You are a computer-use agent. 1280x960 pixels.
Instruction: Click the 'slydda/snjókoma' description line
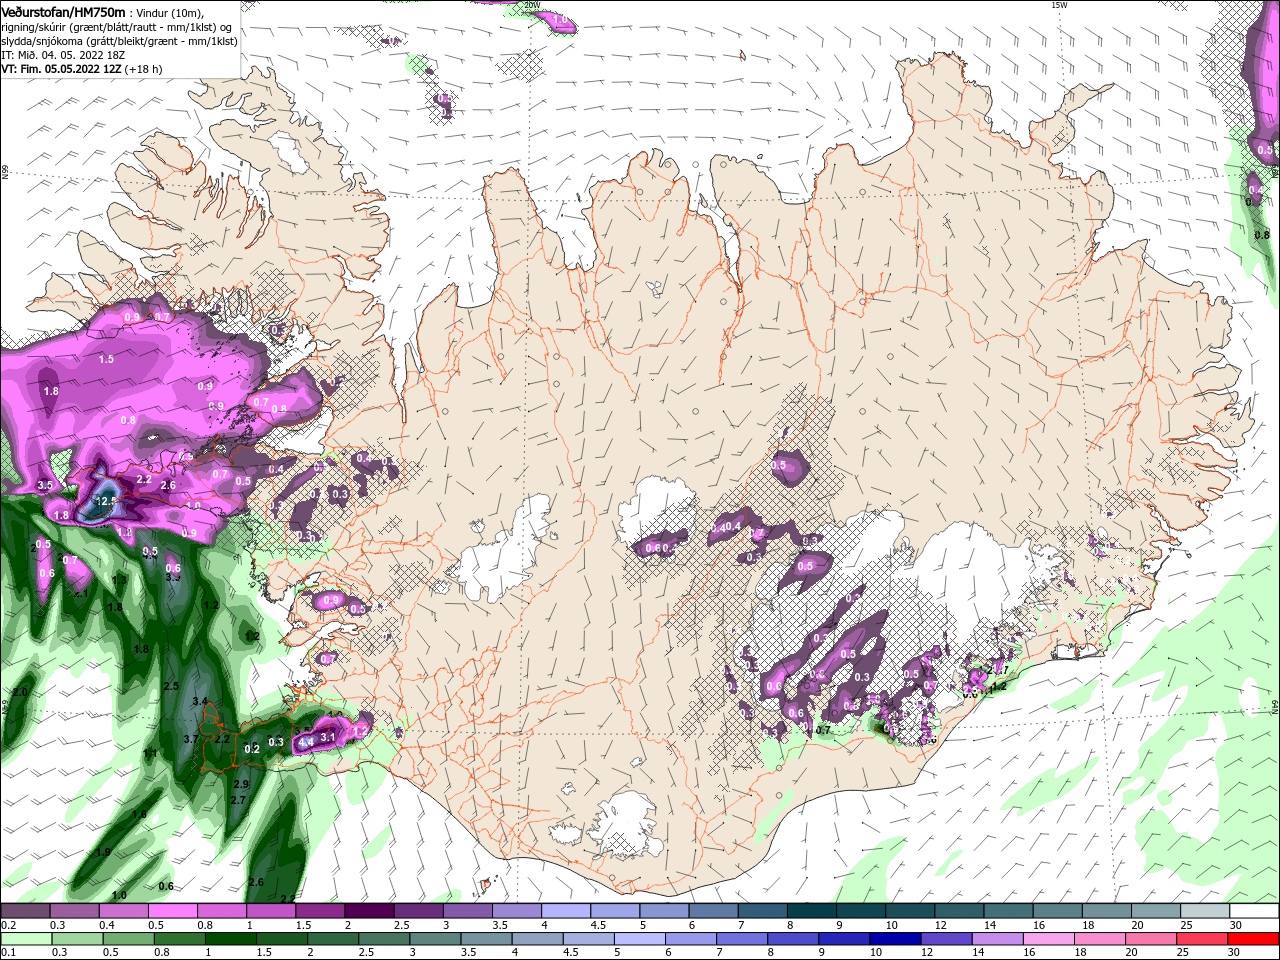[119, 41]
